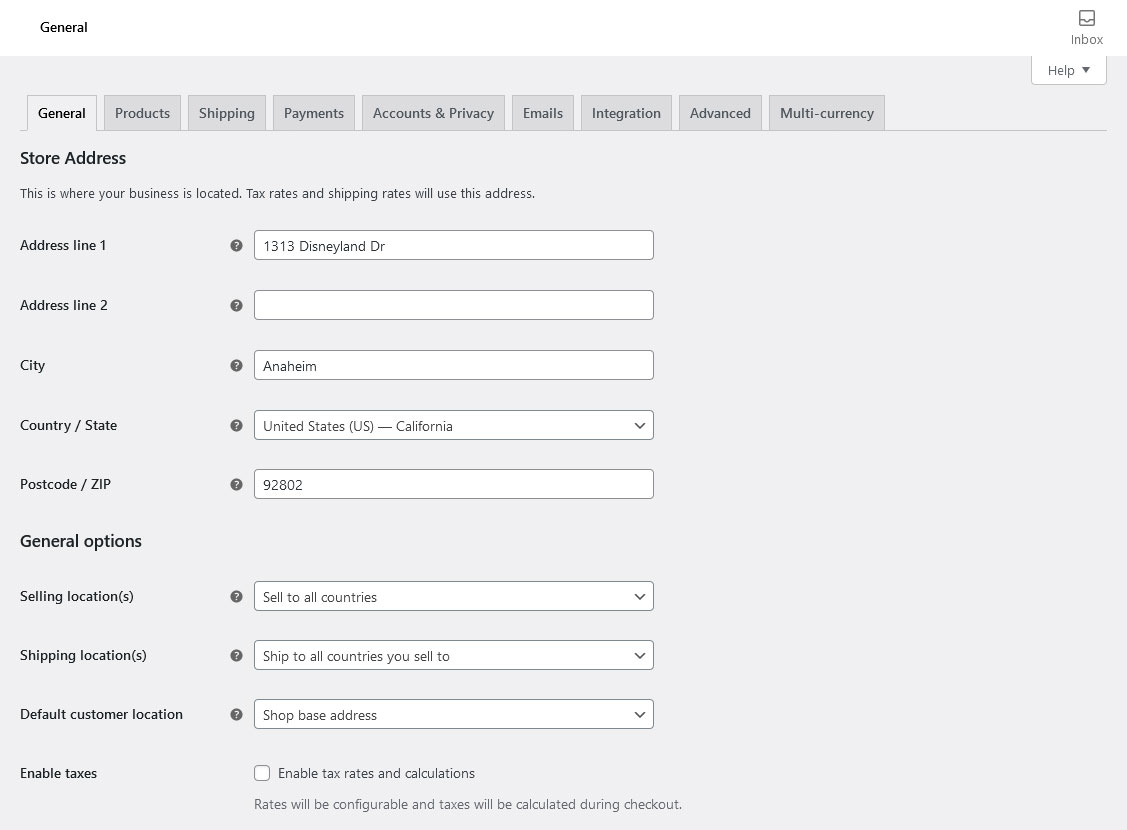This screenshot has height=830, width=1127.
Task: Click help icon for Country / State
Action: click(236, 425)
